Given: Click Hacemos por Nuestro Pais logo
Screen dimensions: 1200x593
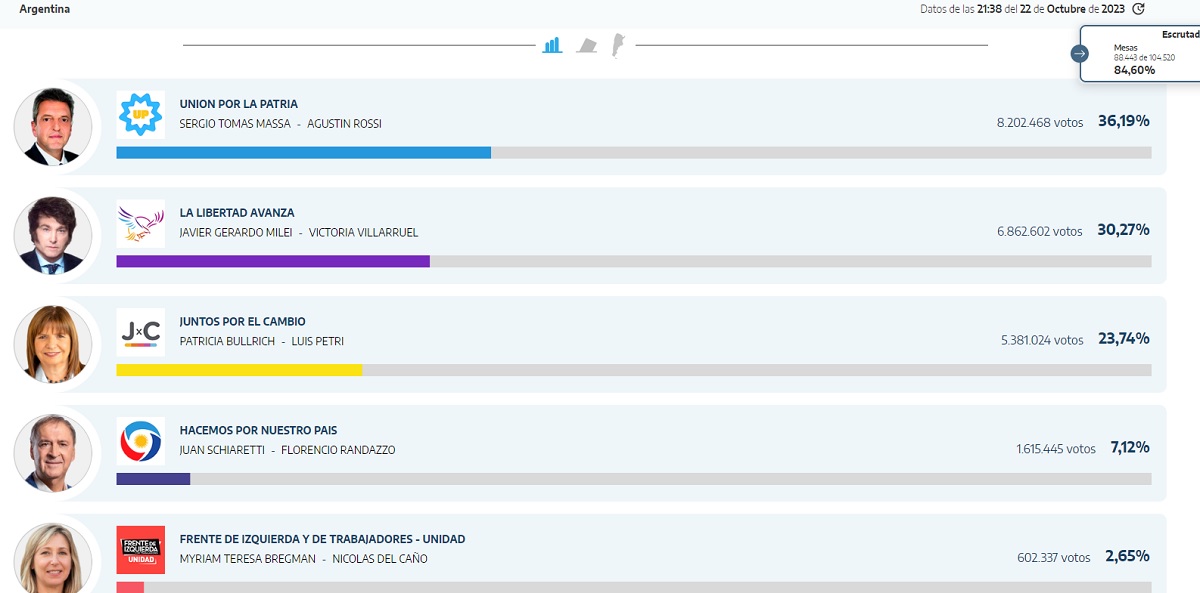Looking at the screenshot, I should (140, 441).
